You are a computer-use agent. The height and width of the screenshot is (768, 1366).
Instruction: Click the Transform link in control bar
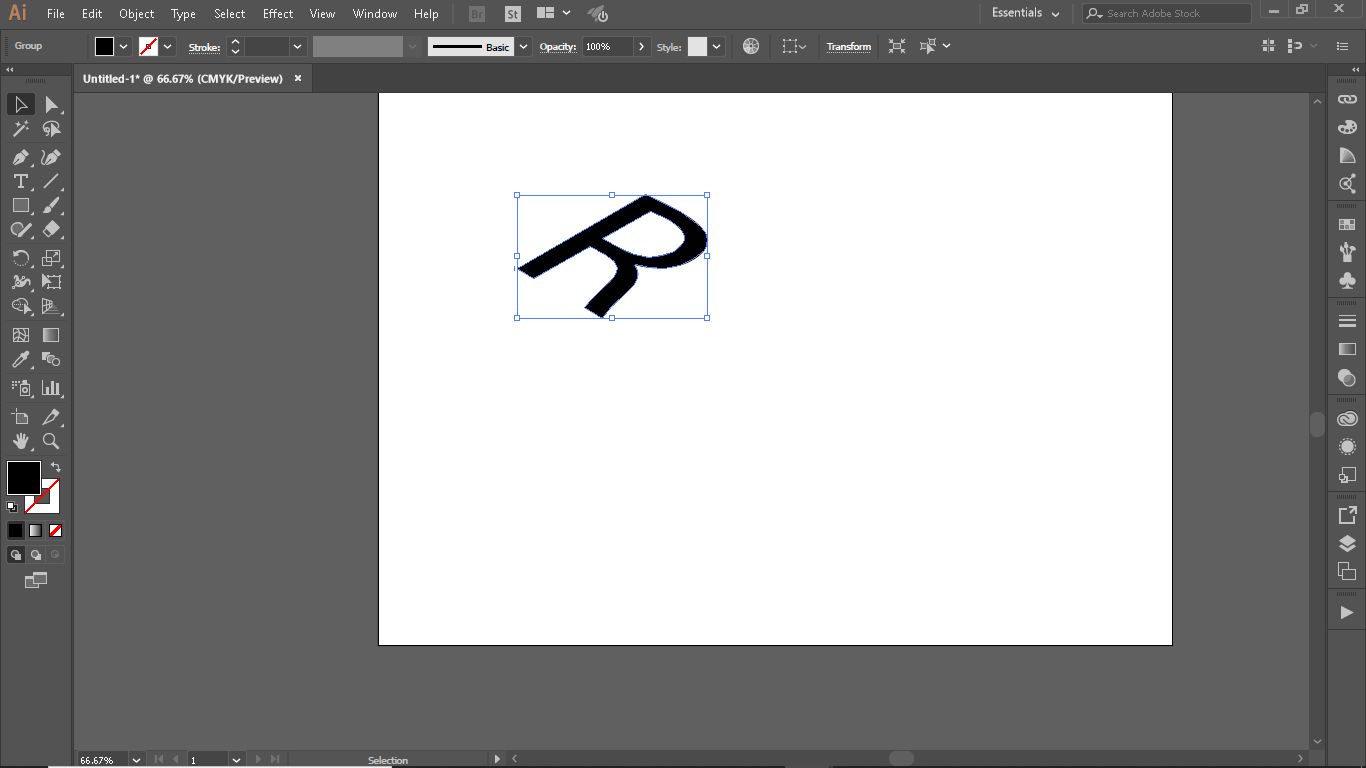coord(848,46)
